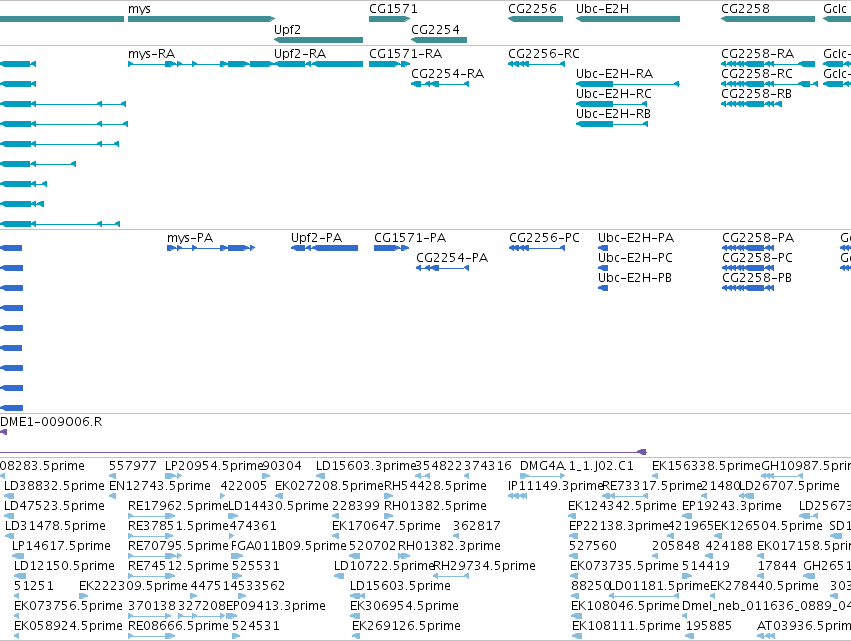Select the Ubc-E2H-RC transcript label
This screenshot has height=641, width=851.
point(614,94)
